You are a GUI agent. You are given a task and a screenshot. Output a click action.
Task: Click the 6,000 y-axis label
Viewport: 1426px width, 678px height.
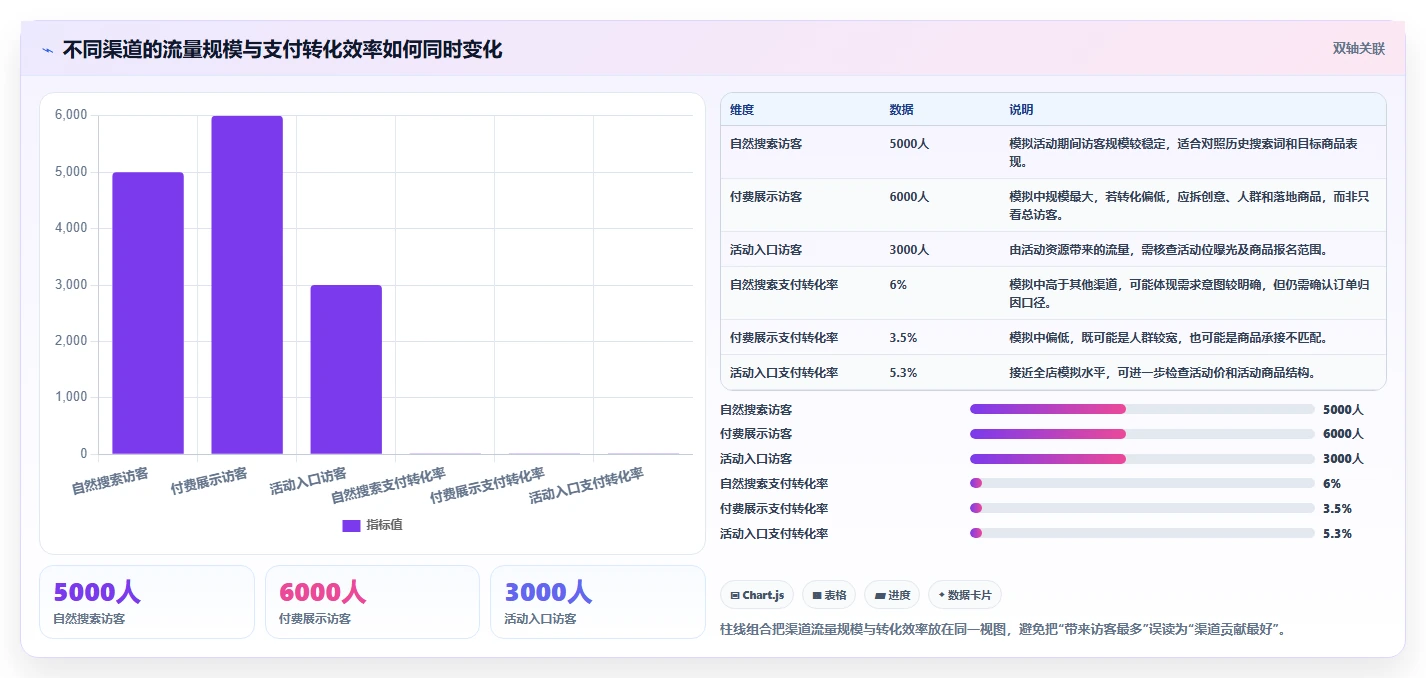point(71,116)
